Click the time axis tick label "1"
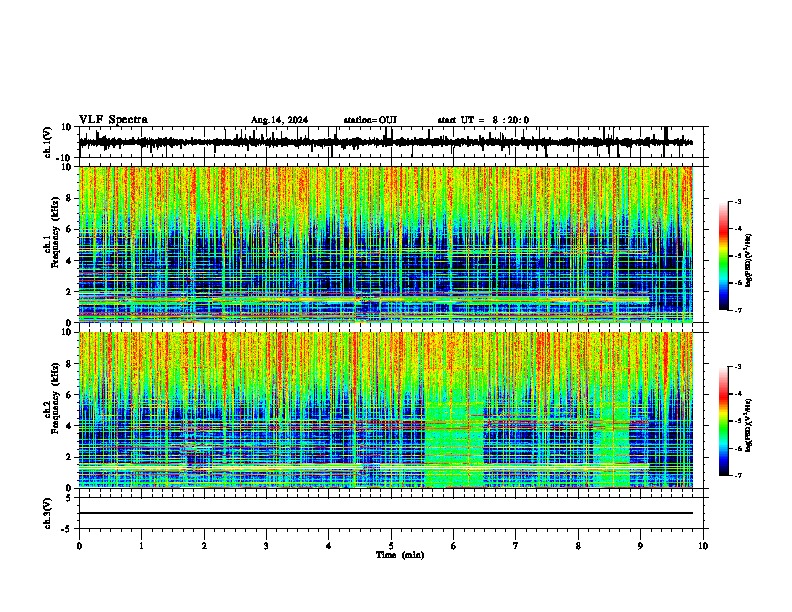This screenshot has height=612, width=792. point(141,546)
